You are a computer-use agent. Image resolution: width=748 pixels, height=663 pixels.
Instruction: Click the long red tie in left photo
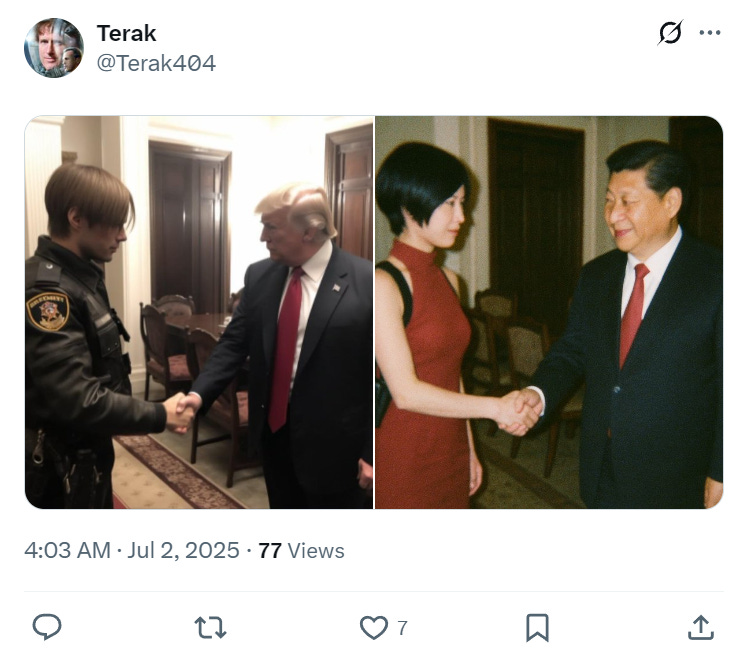click(x=285, y=350)
